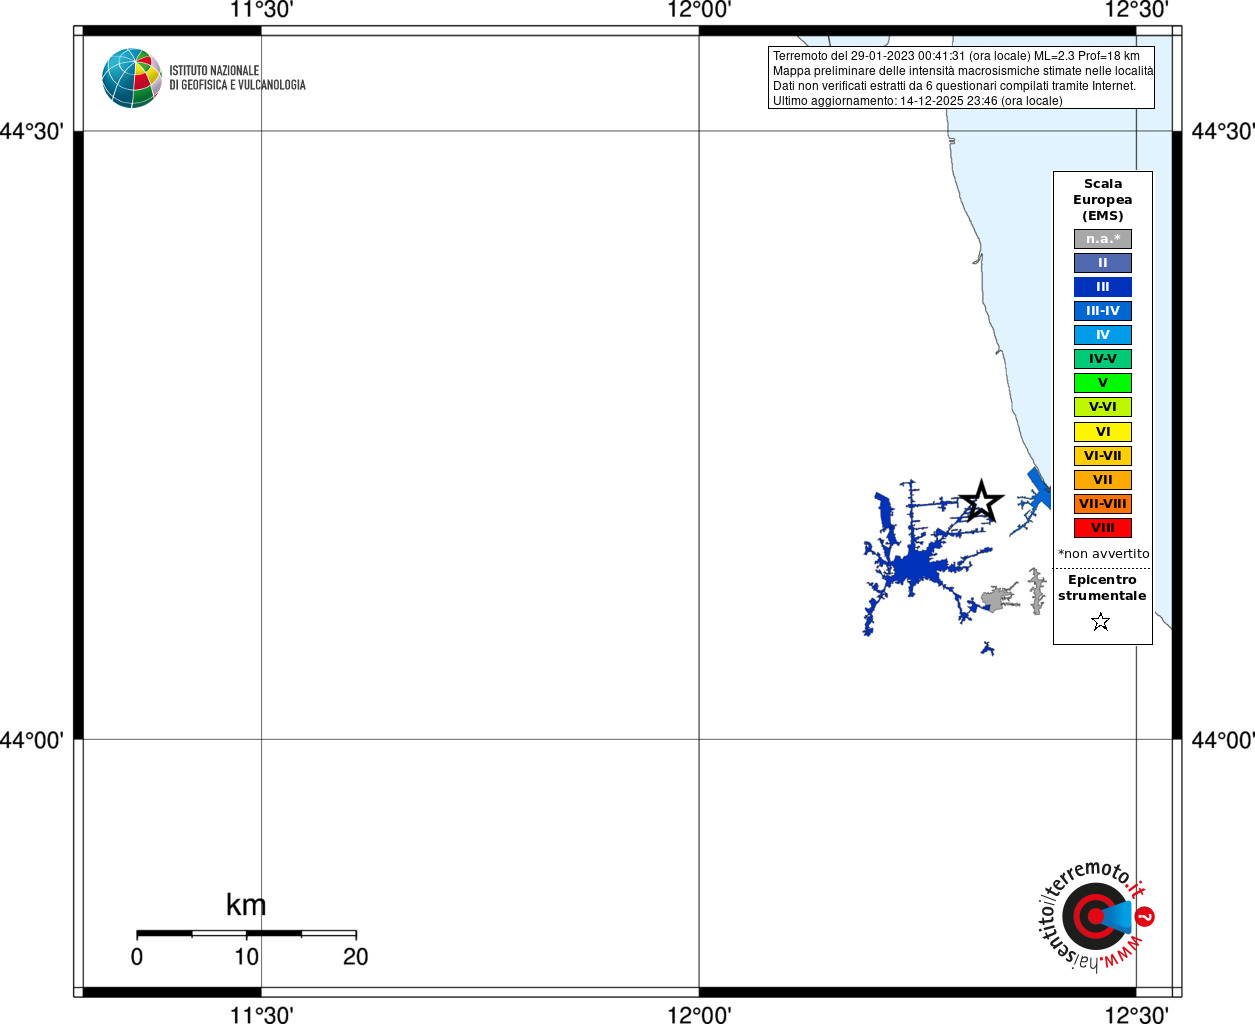
Task: Click the epicenter star on the map
Action: point(981,501)
